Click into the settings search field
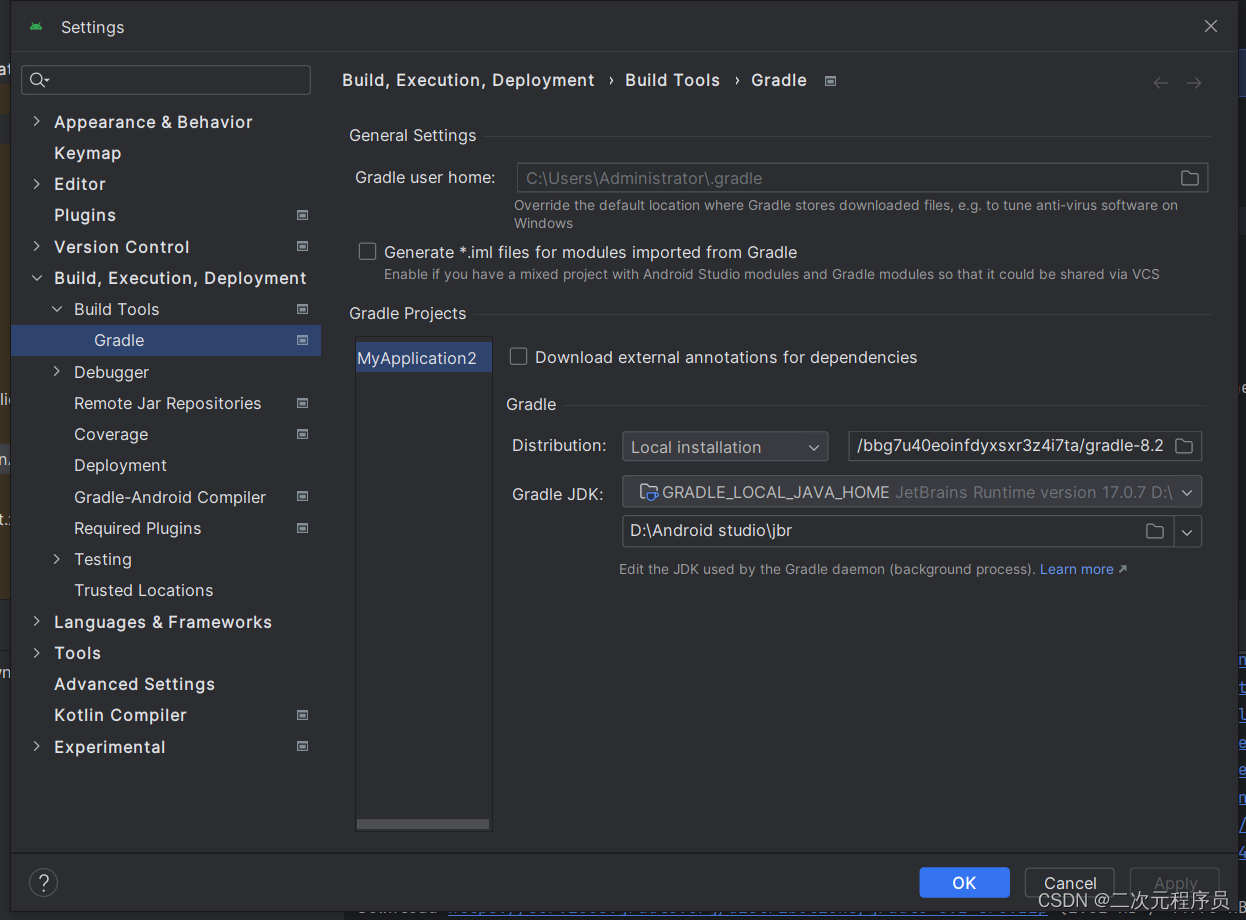 [x=166, y=80]
